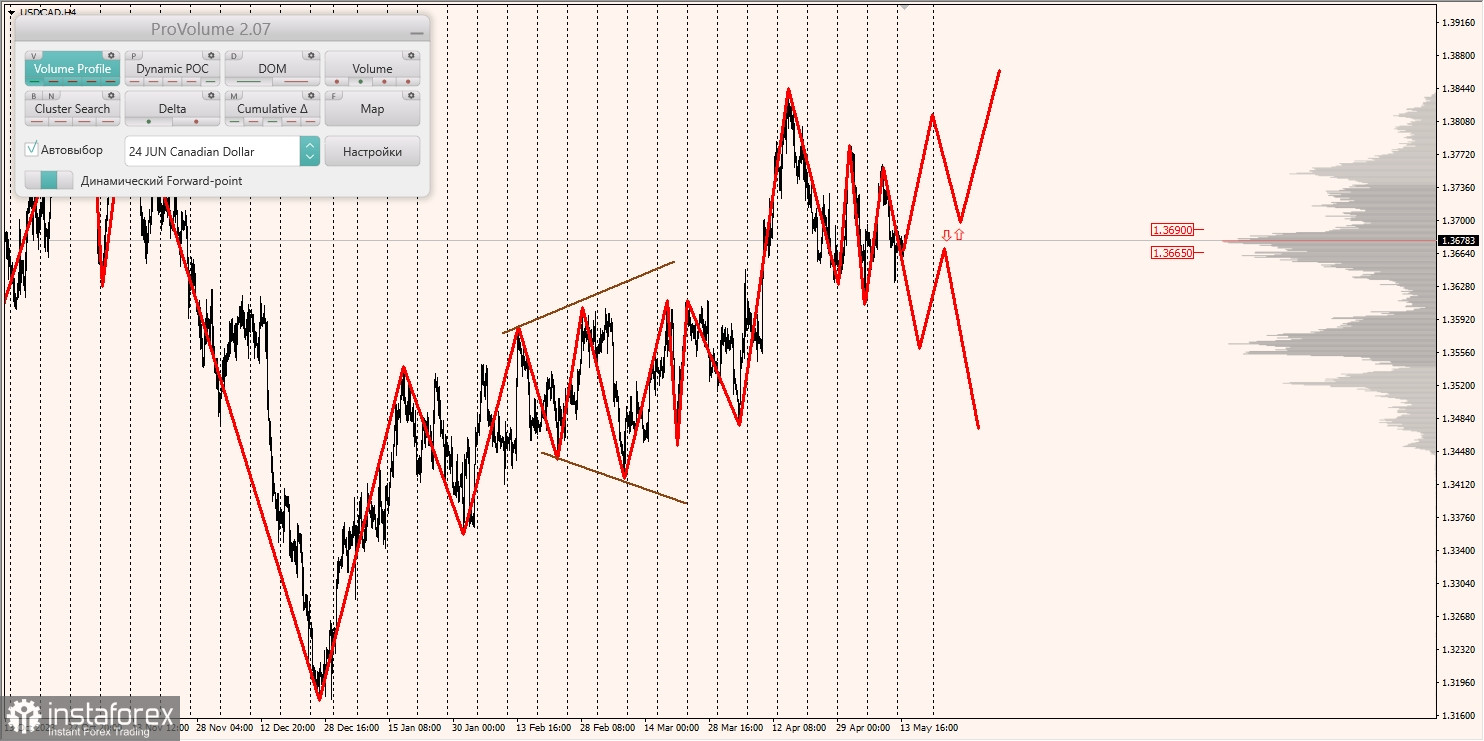
Task: Click the V hotkey tag on Volume Profile
Action: pos(34,56)
